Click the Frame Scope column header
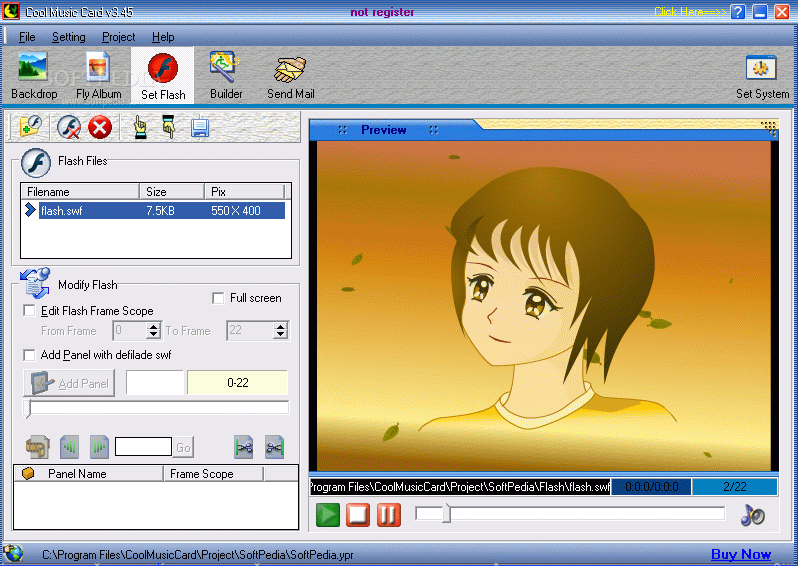Screen dimensions: 798x566 tap(213, 473)
